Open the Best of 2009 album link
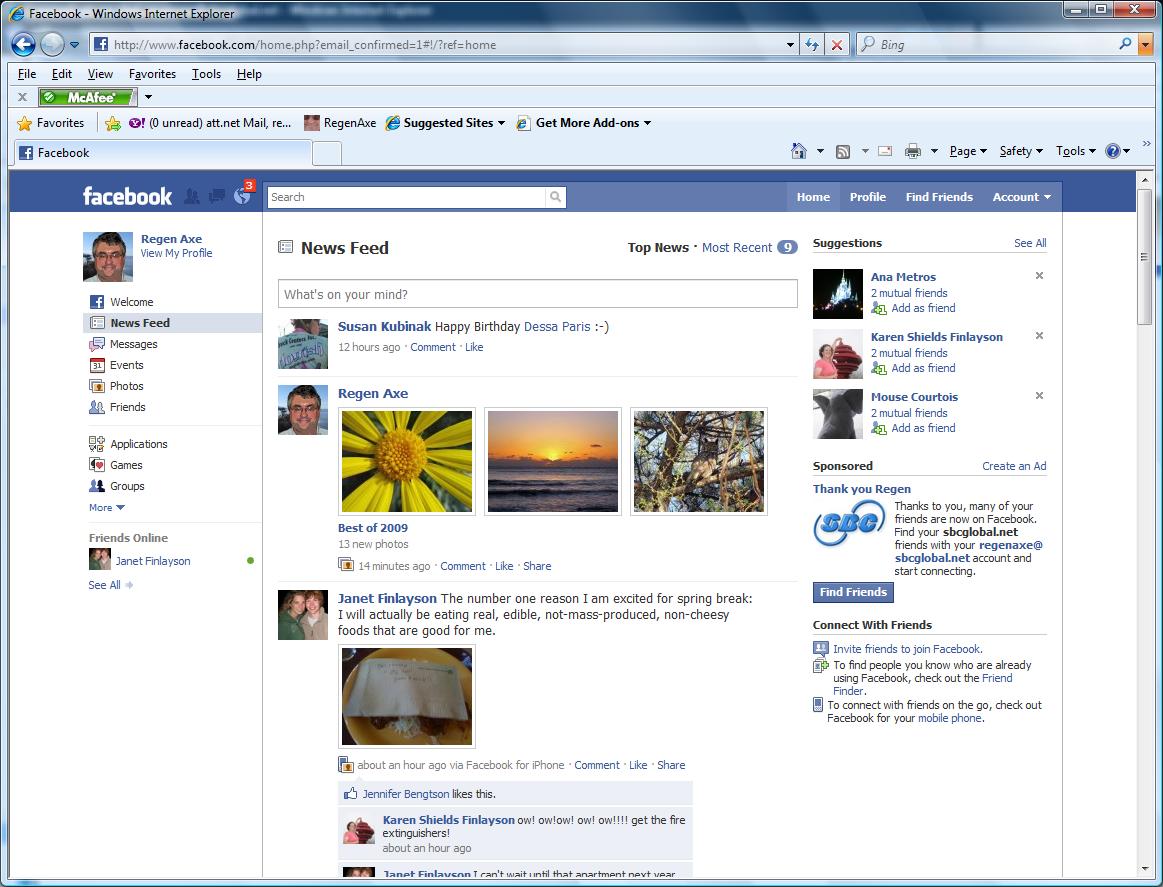Viewport: 1163px width, 887px height. click(x=372, y=528)
